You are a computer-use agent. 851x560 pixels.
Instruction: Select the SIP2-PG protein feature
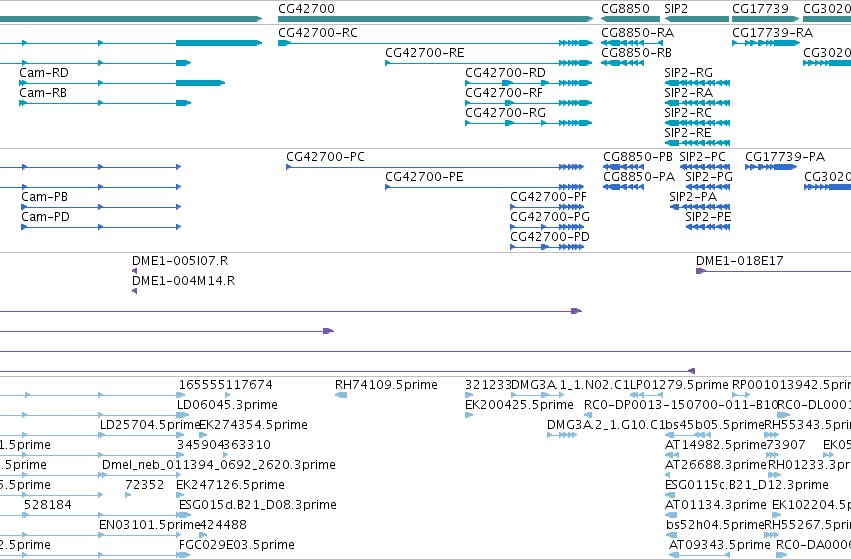tap(708, 187)
